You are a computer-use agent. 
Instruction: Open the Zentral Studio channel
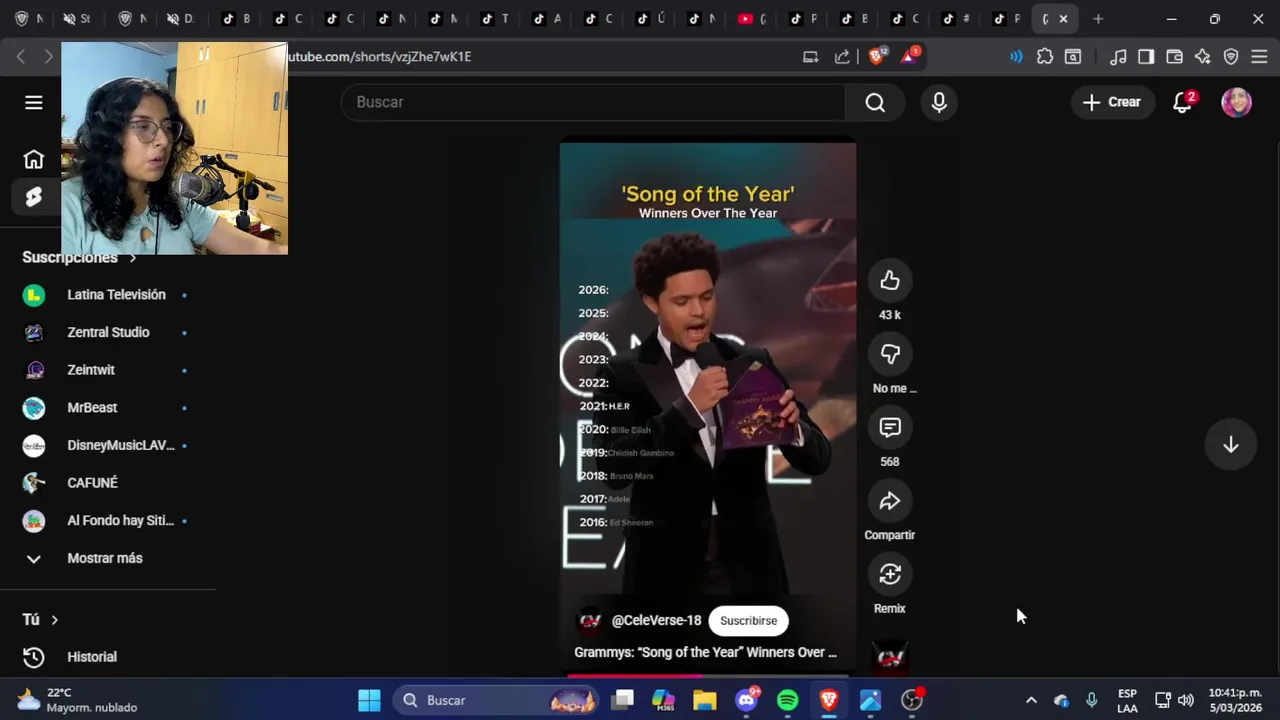106,332
